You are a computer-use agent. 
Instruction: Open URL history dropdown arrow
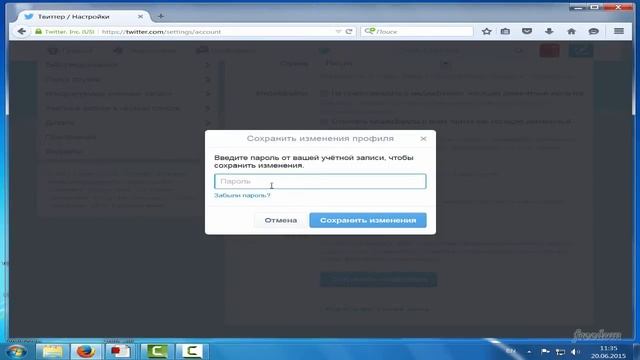click(338, 31)
